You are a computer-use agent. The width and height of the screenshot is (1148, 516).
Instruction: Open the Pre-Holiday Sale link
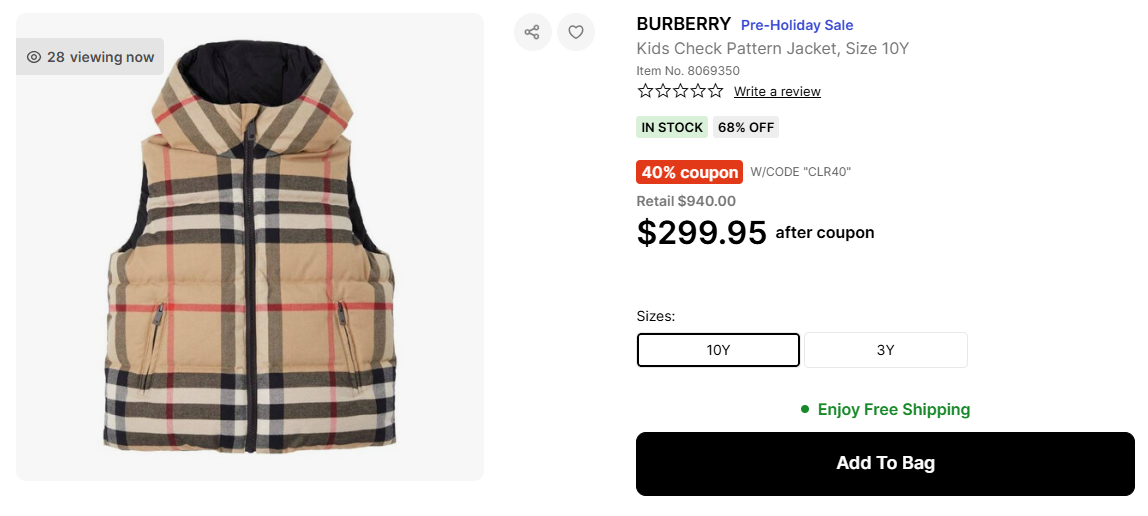point(797,25)
